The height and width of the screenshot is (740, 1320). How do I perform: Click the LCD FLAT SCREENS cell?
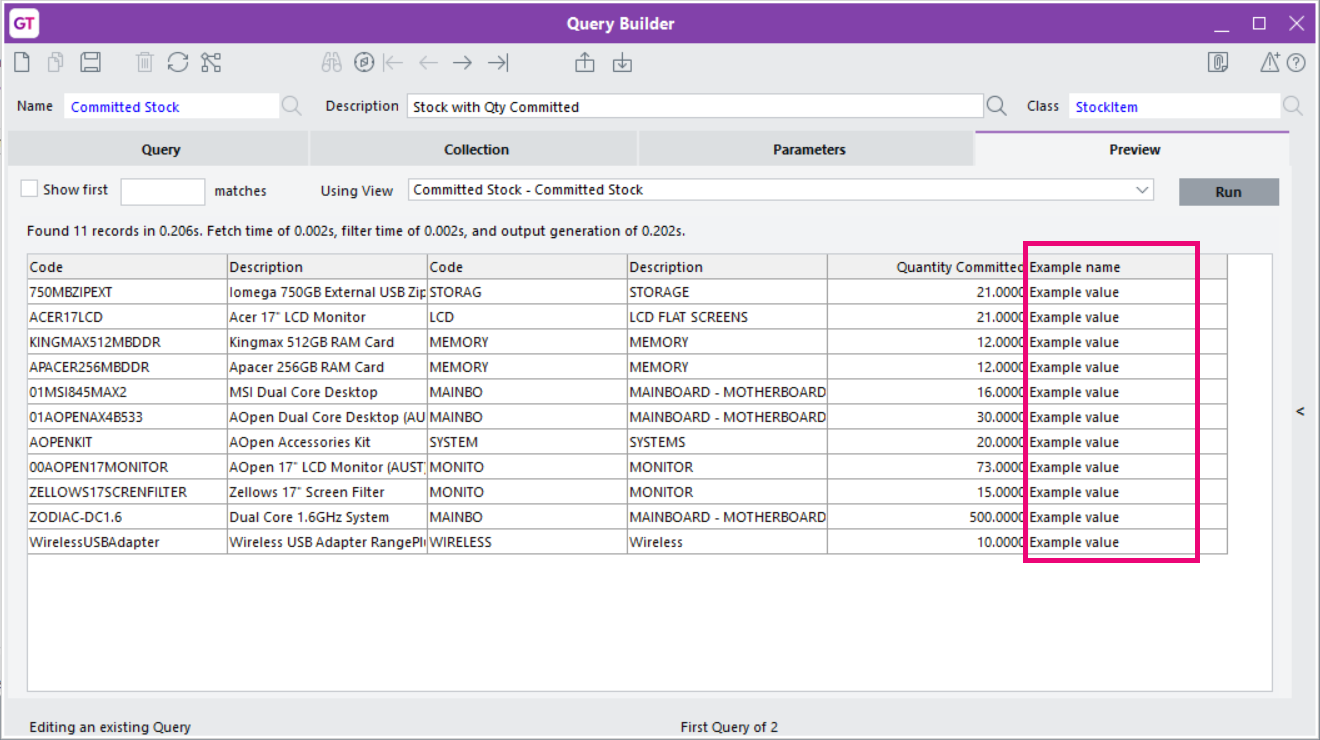[727, 317]
